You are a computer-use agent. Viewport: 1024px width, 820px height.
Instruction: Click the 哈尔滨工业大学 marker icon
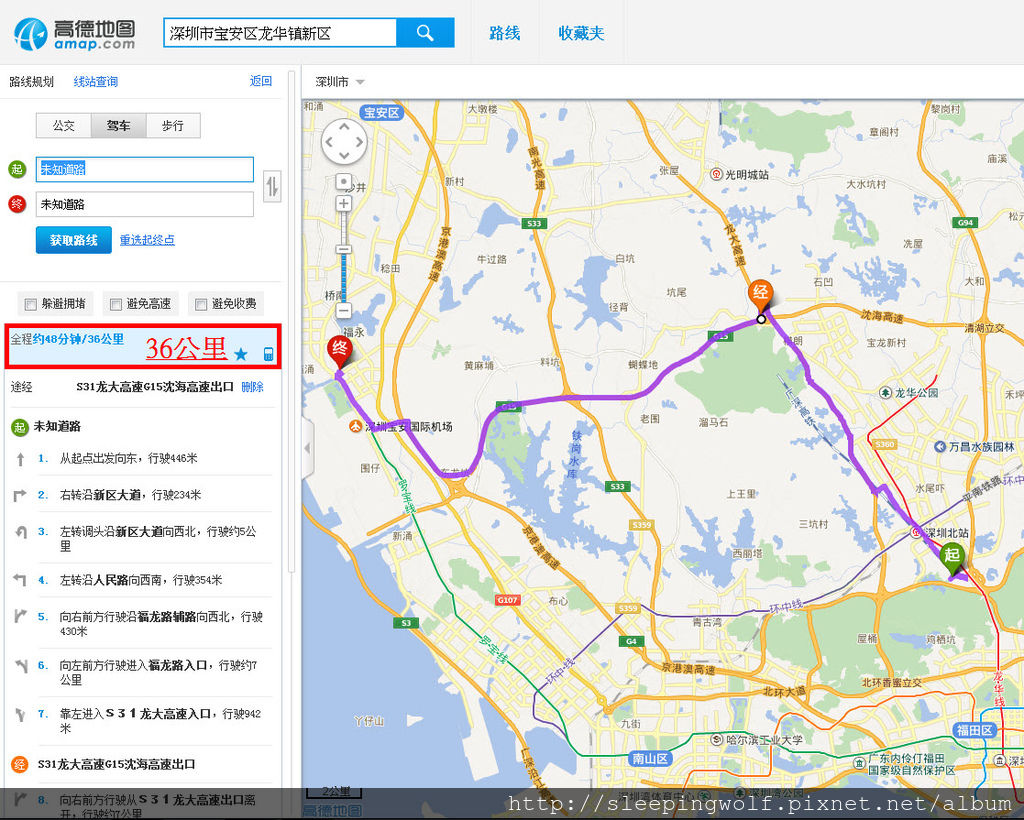point(718,740)
